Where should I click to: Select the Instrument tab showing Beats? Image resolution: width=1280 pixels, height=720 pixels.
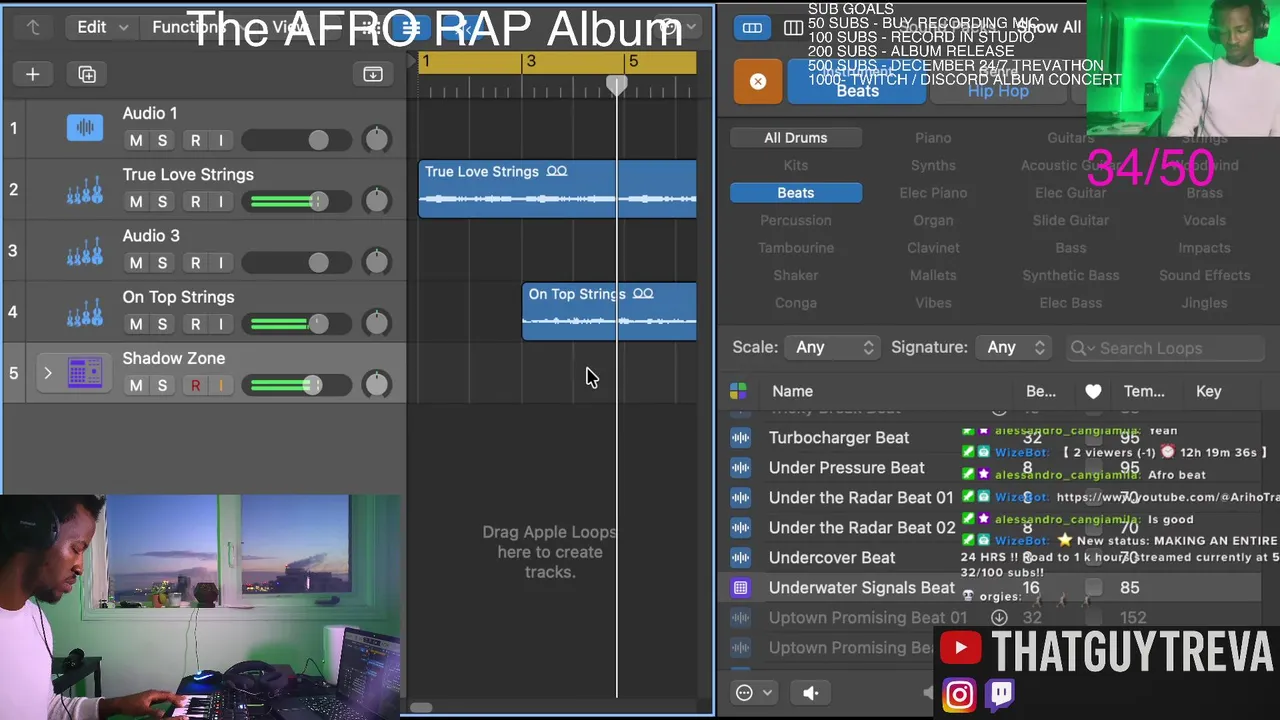tap(857, 82)
